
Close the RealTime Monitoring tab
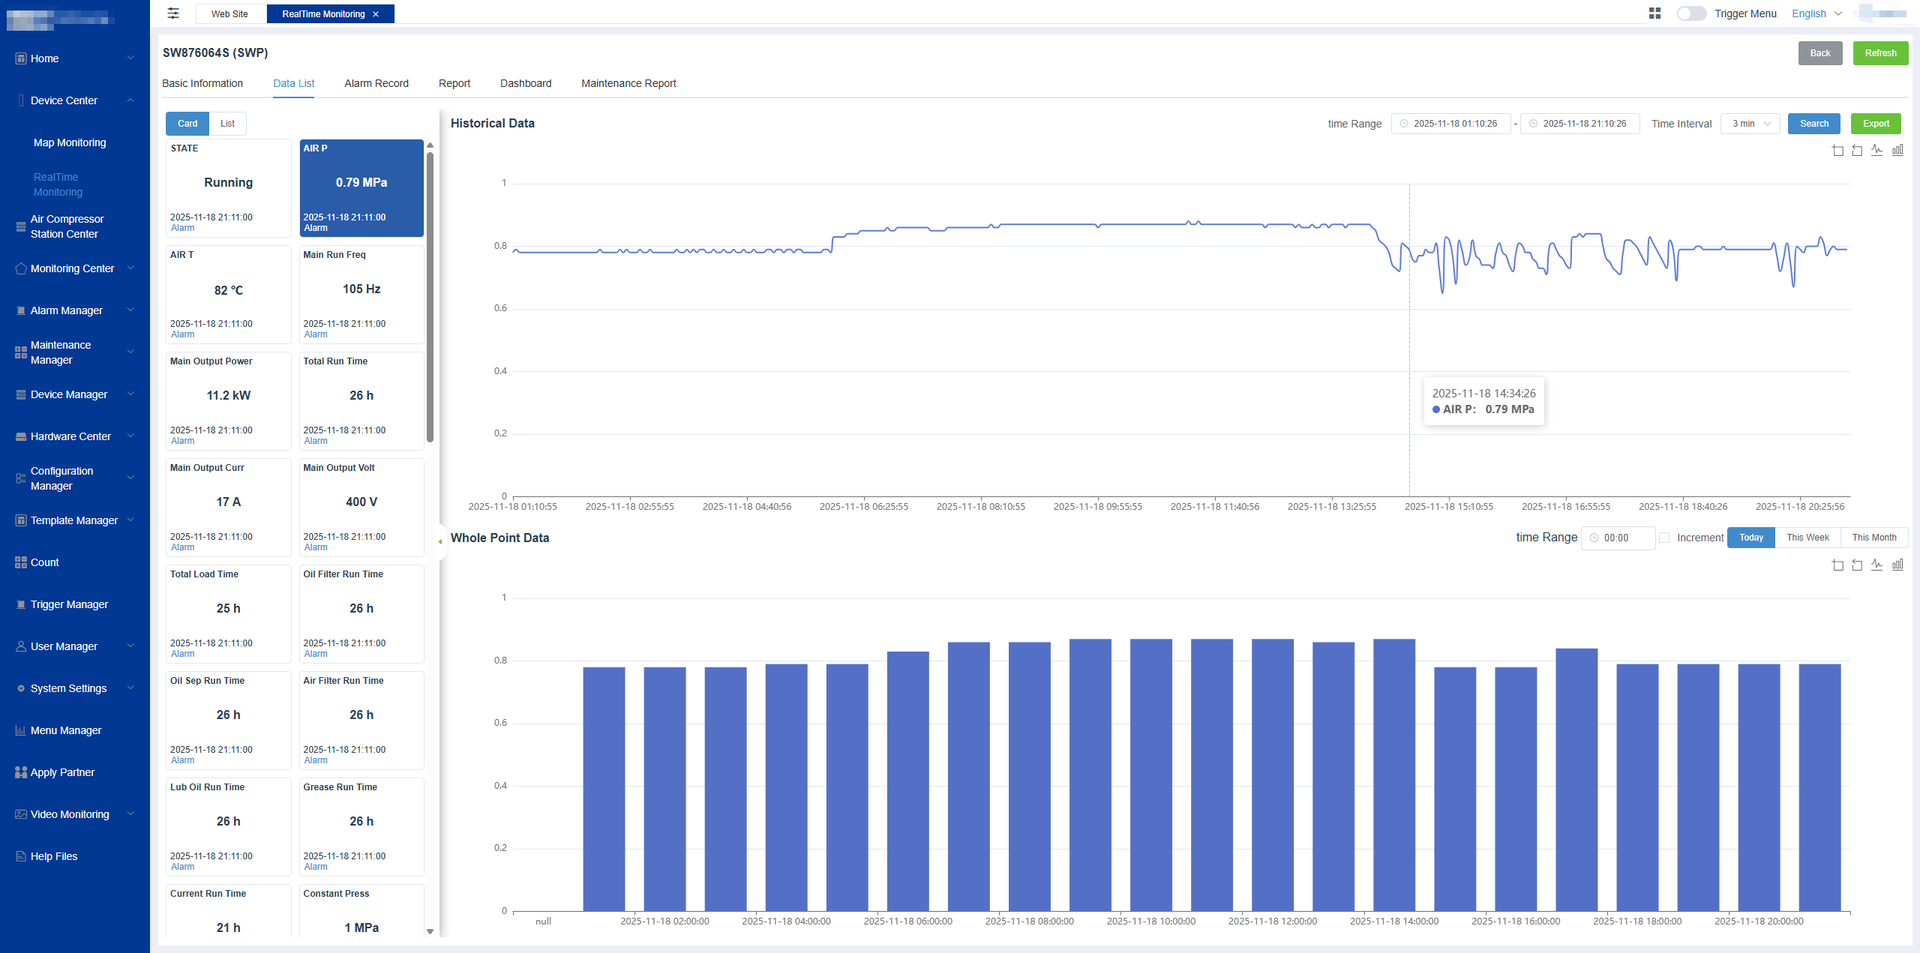coord(376,14)
